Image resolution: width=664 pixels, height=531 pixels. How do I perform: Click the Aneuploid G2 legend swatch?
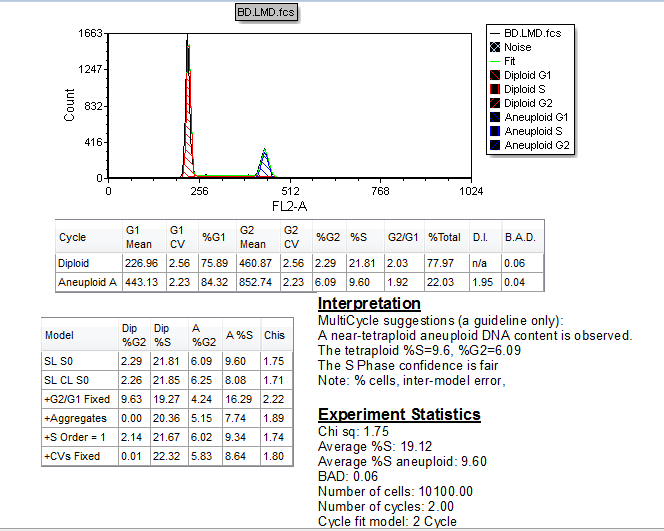tap(494, 145)
